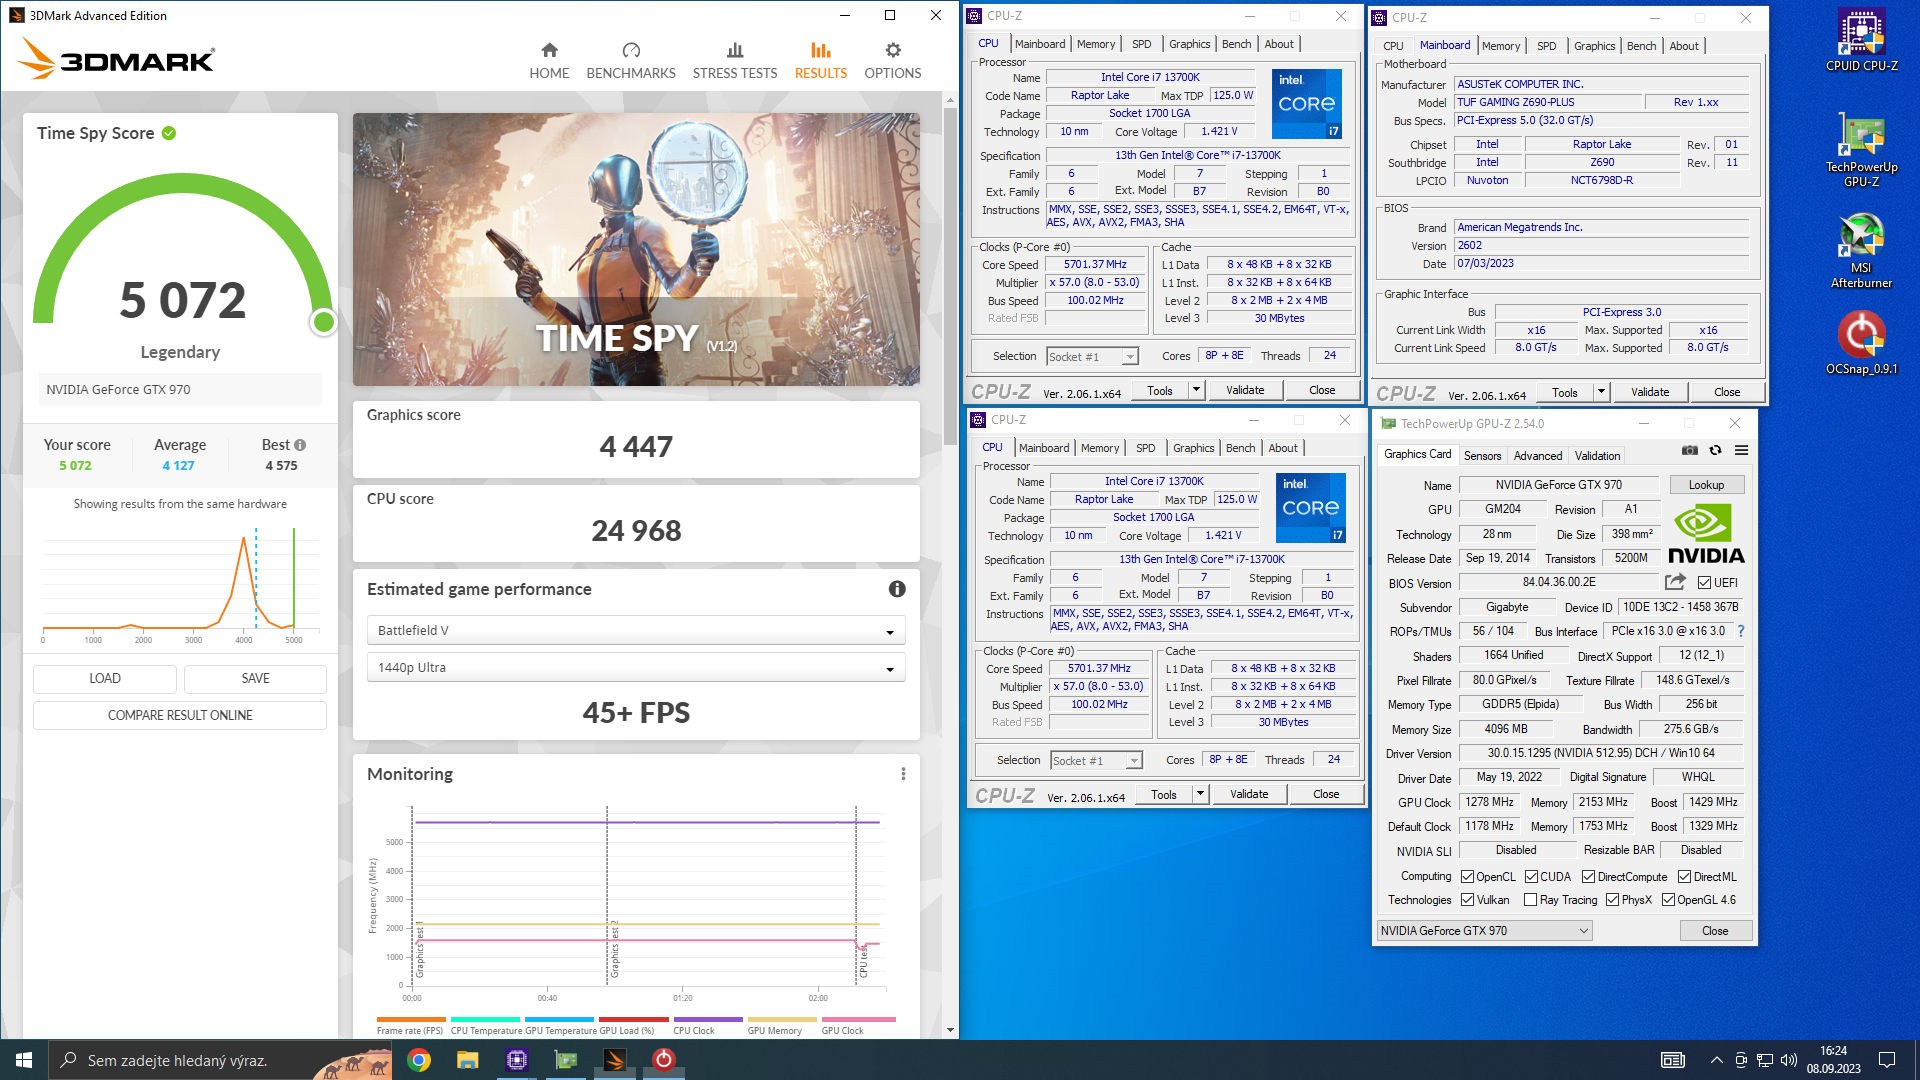The height and width of the screenshot is (1080, 1920).
Task: Toggle the OpenCL checkbox
Action: [1467, 877]
